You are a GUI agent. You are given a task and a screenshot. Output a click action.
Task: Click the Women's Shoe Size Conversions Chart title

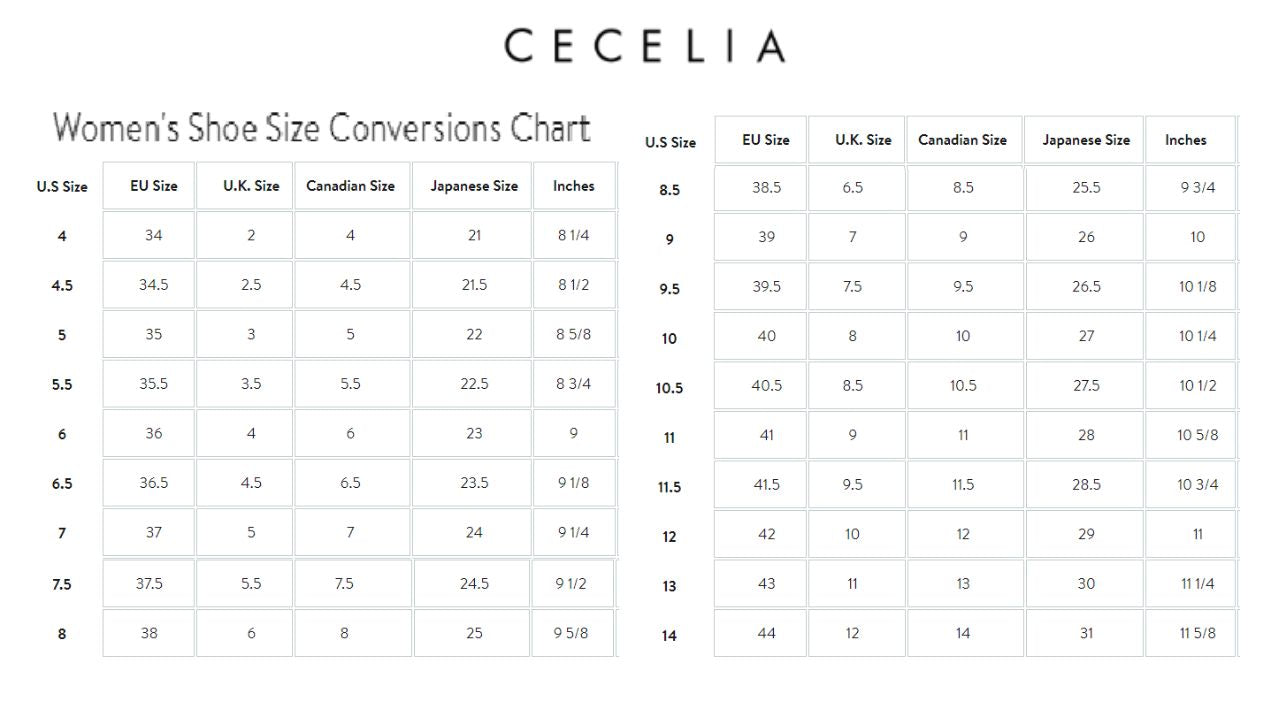coord(321,128)
